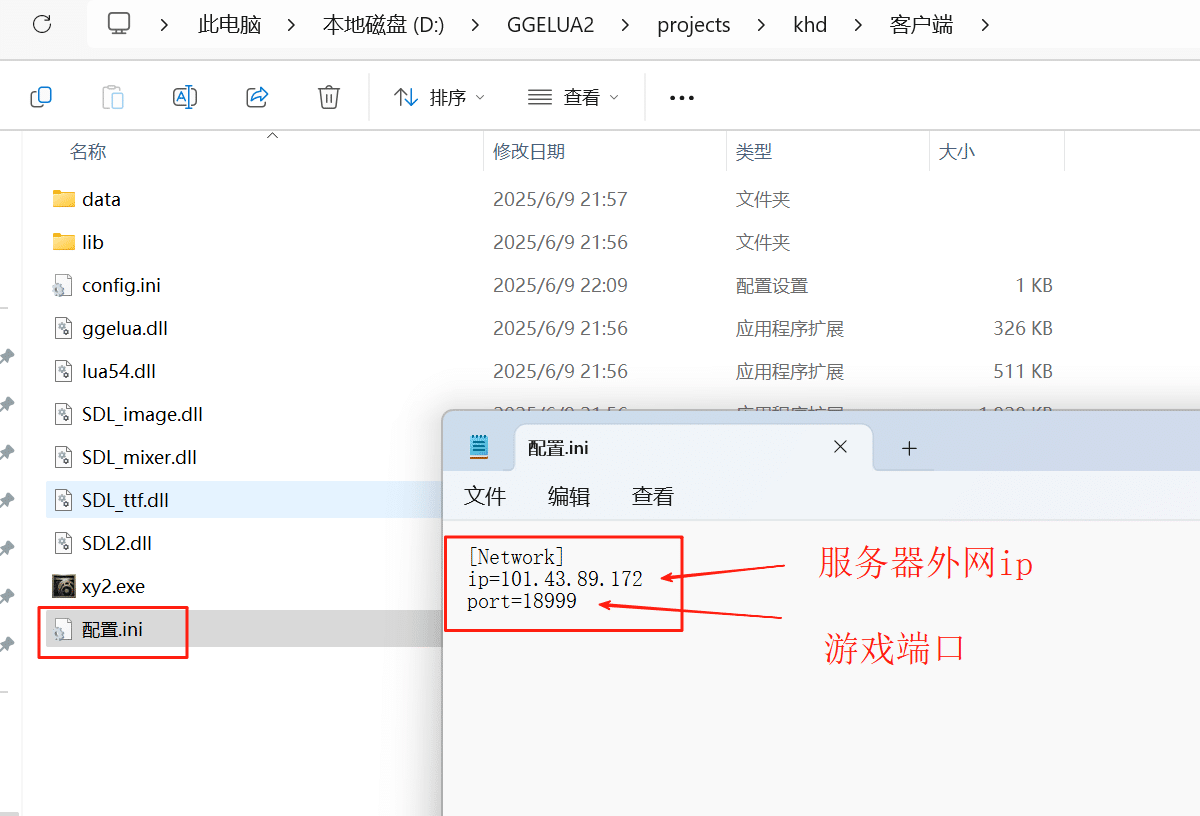Close the 配置.ini Notepad tab
1200x816 pixels.
840,447
